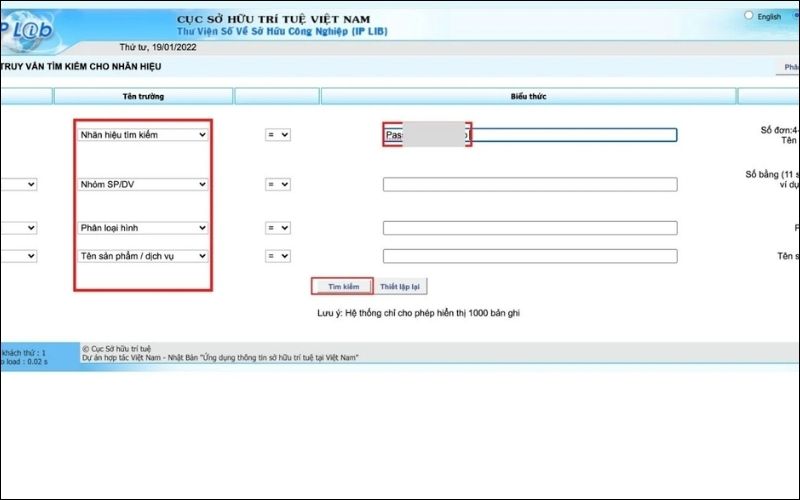Viewport: 800px width, 500px height.
Task: Open the '=' operator dropdown in 'Nhóm SP/DV' row
Action: pos(277,185)
